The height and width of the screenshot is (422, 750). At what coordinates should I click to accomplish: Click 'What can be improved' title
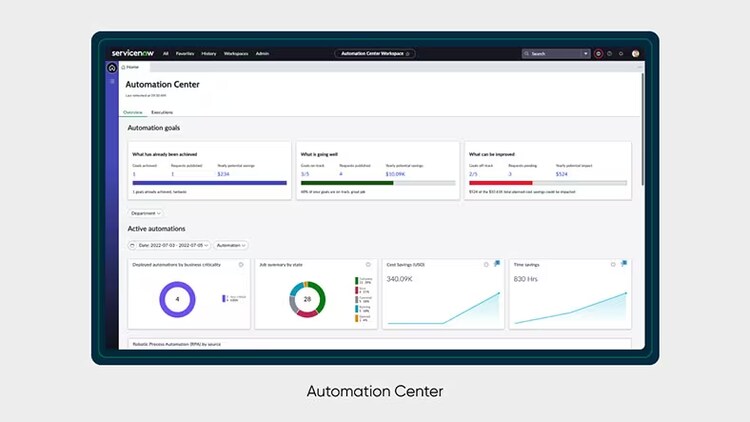[x=492, y=154]
